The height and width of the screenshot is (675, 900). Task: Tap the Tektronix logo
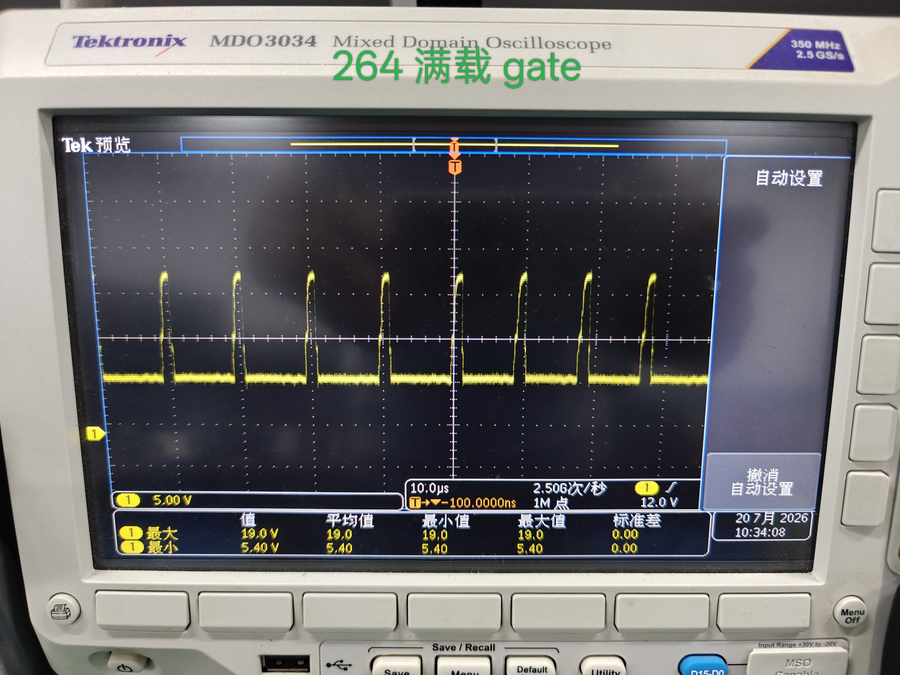click(x=129, y=42)
